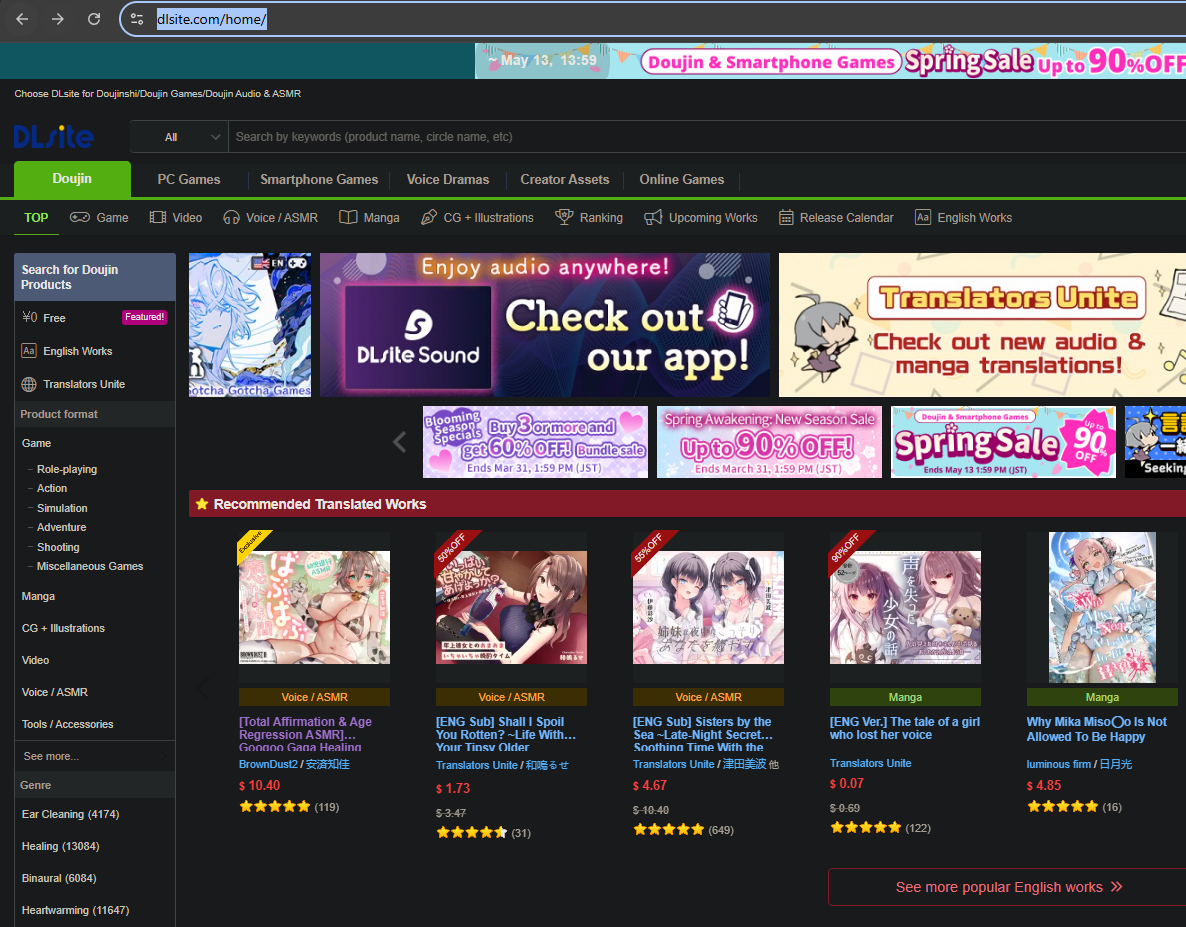Open the Heartwarming (11647) genre

click(x=76, y=910)
